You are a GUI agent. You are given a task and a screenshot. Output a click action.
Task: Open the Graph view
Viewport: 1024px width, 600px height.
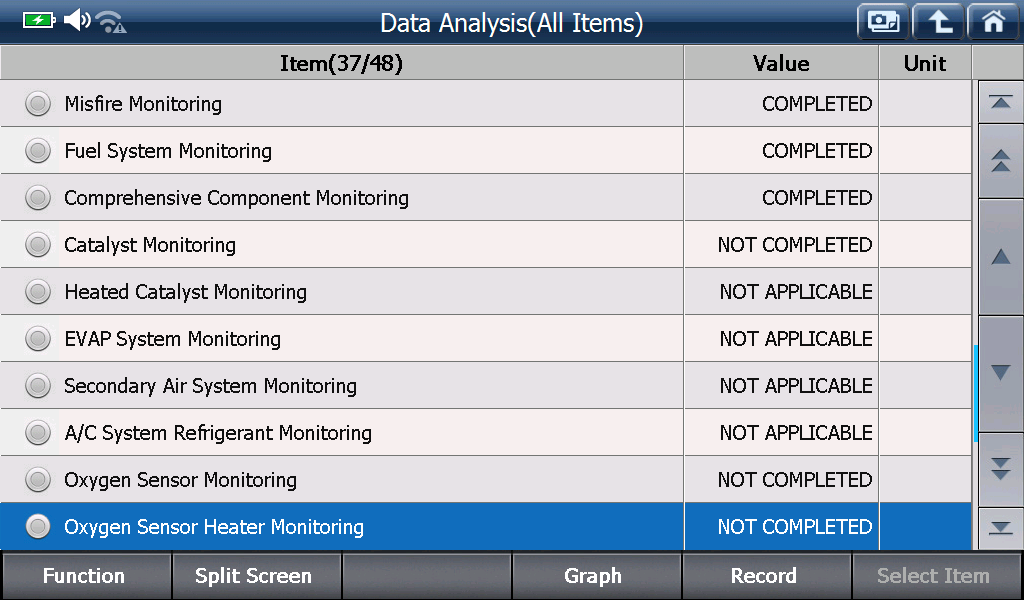596,576
